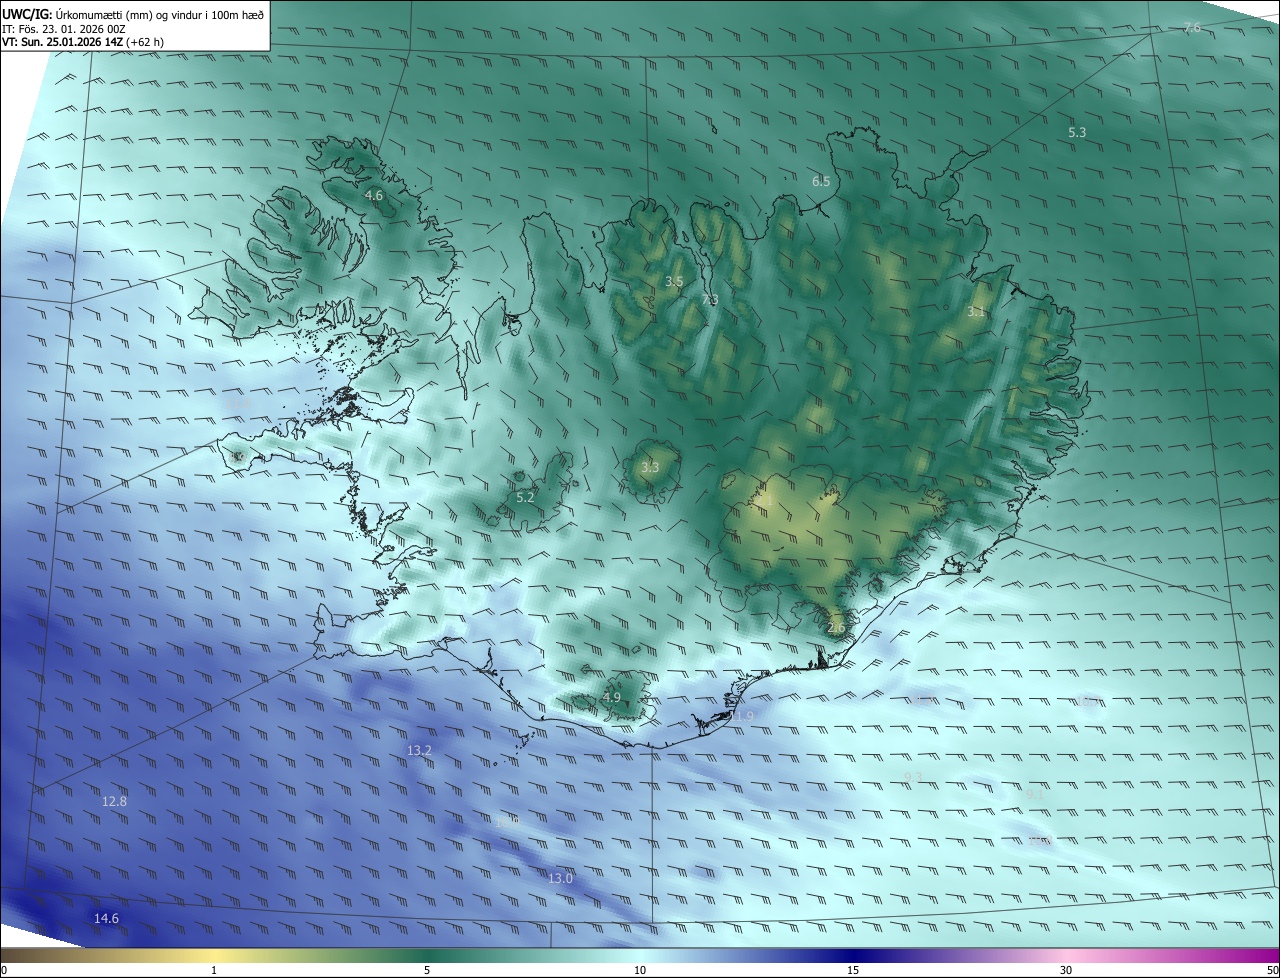Click the faint 9.3 value label over the sea
This screenshot has height=978, width=1280.
pyautogui.click(x=913, y=777)
